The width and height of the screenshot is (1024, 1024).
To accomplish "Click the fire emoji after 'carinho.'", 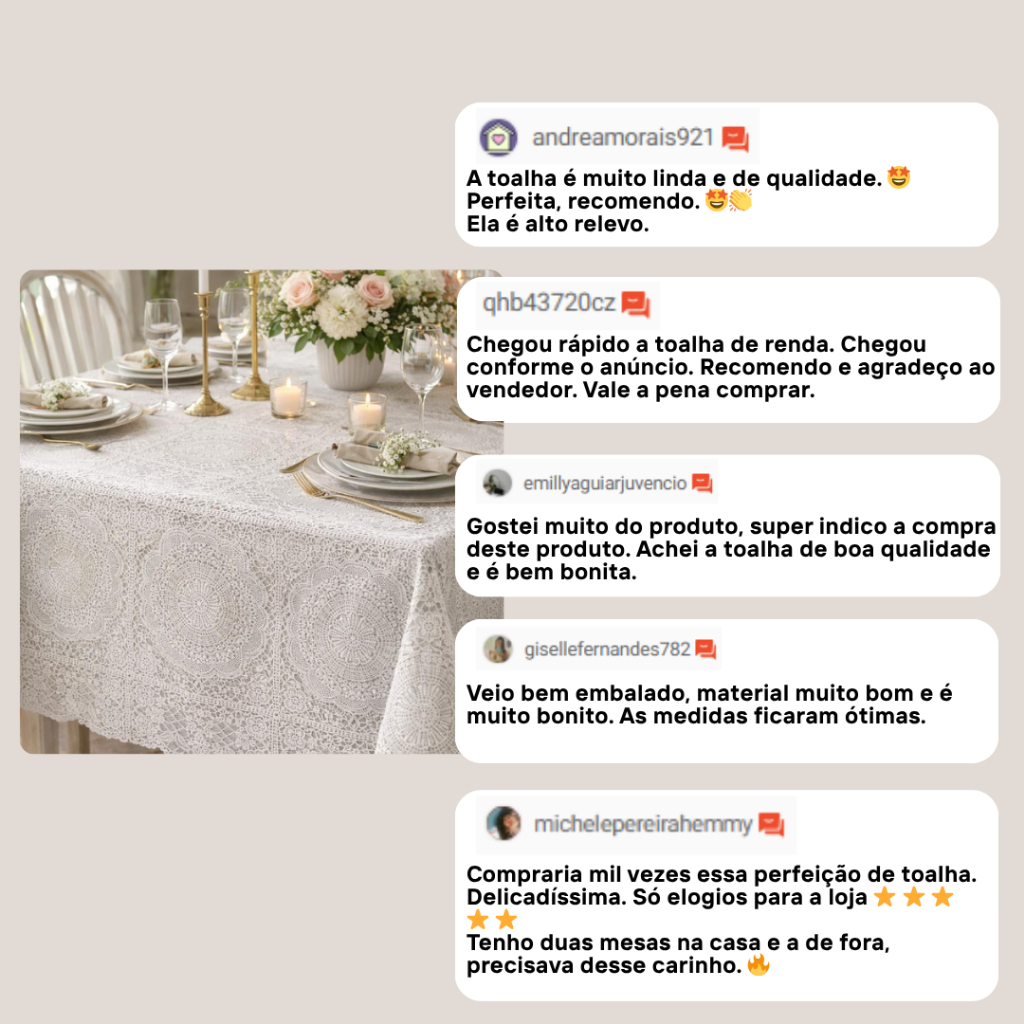I will (758, 965).
